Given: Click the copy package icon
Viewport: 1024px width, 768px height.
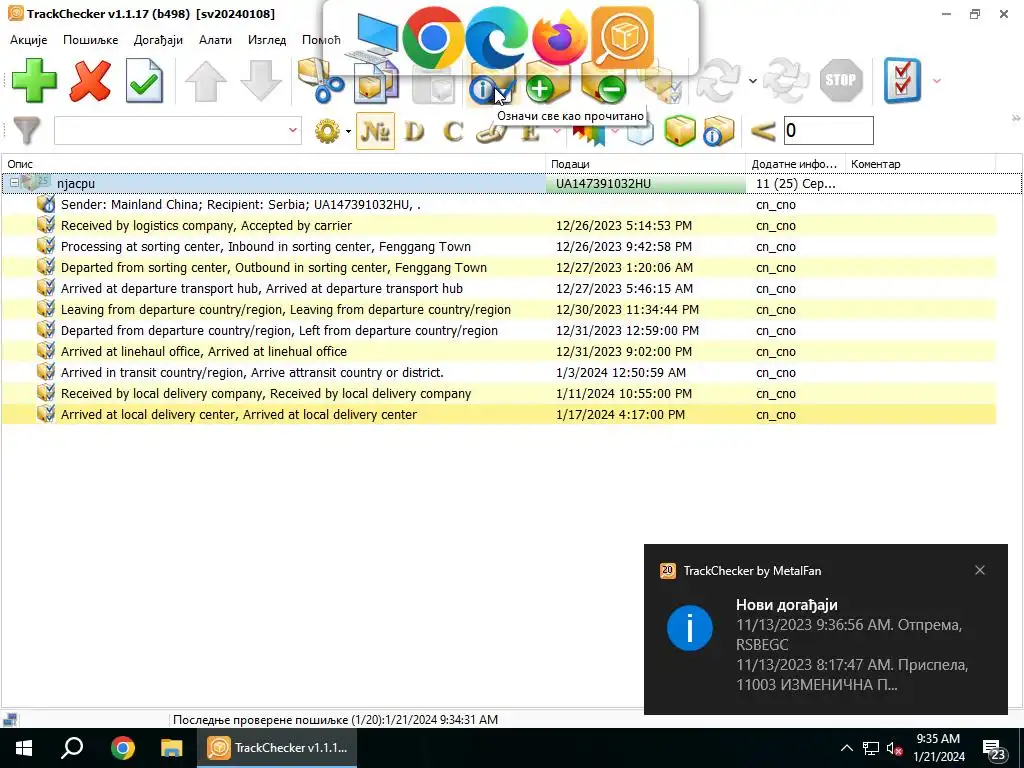Looking at the screenshot, I should click(376, 81).
